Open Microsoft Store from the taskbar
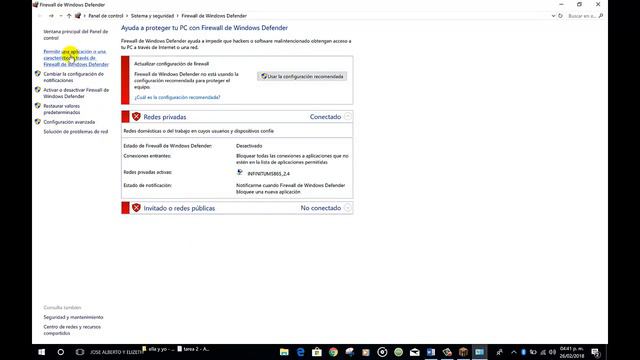Screen dimensions: 640x360 pyautogui.click(x=317, y=352)
